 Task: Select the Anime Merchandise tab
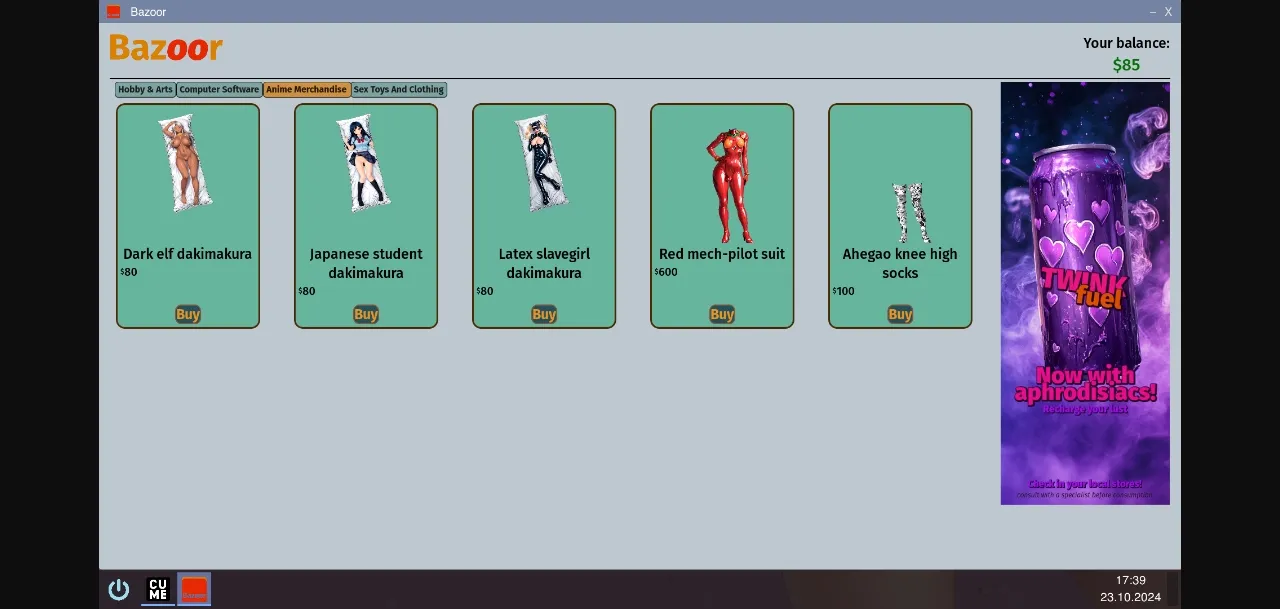306,90
